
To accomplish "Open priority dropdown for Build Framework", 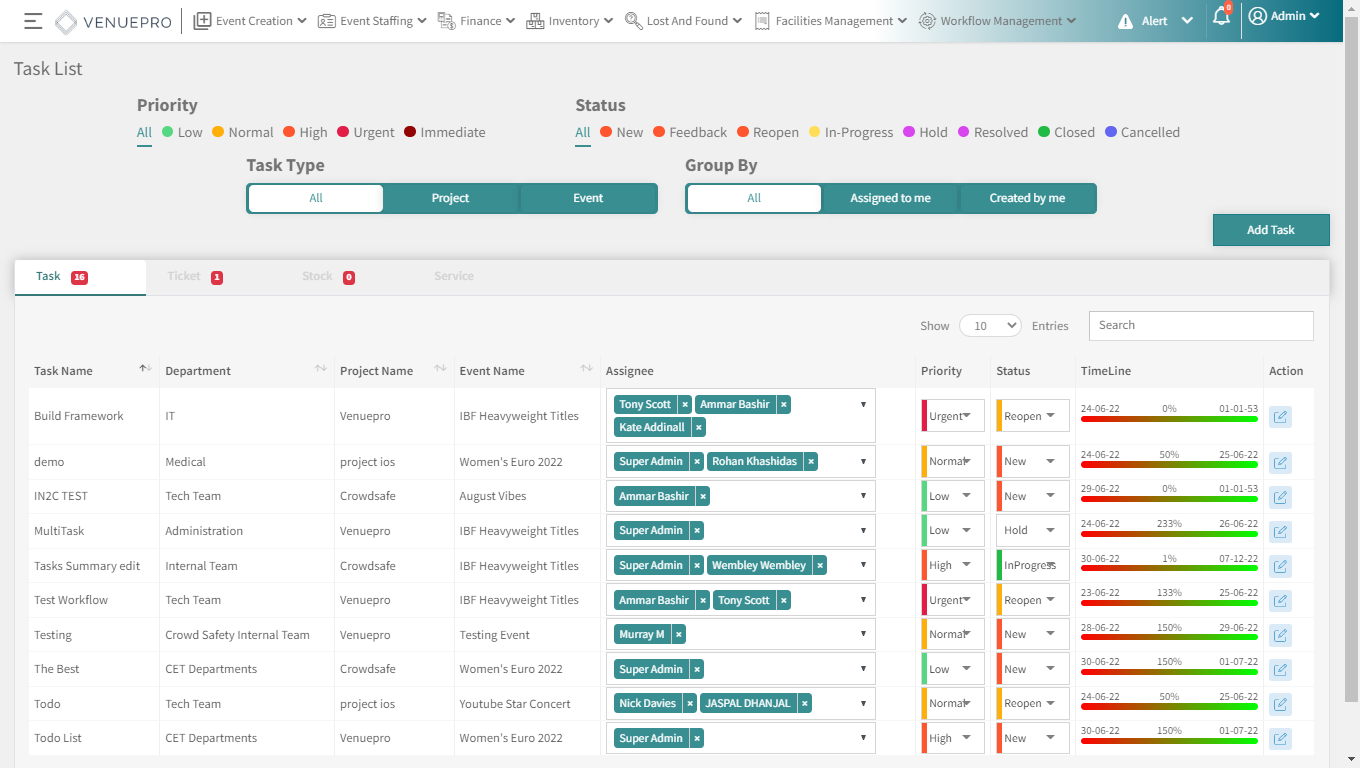I will click(953, 416).
